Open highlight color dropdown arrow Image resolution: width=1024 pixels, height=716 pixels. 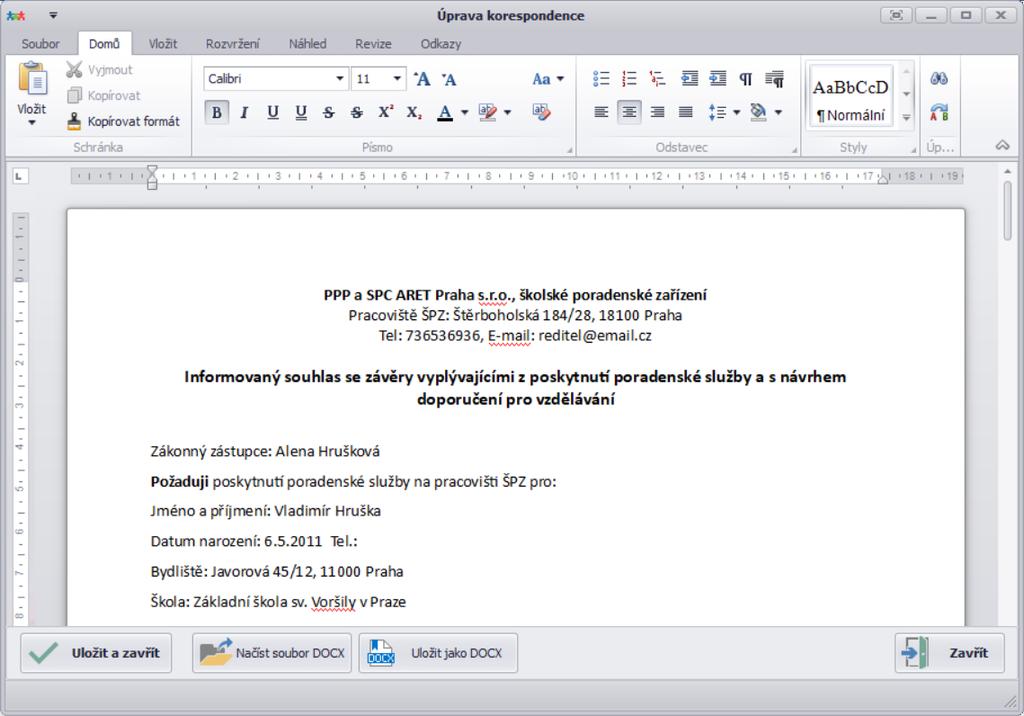click(507, 112)
